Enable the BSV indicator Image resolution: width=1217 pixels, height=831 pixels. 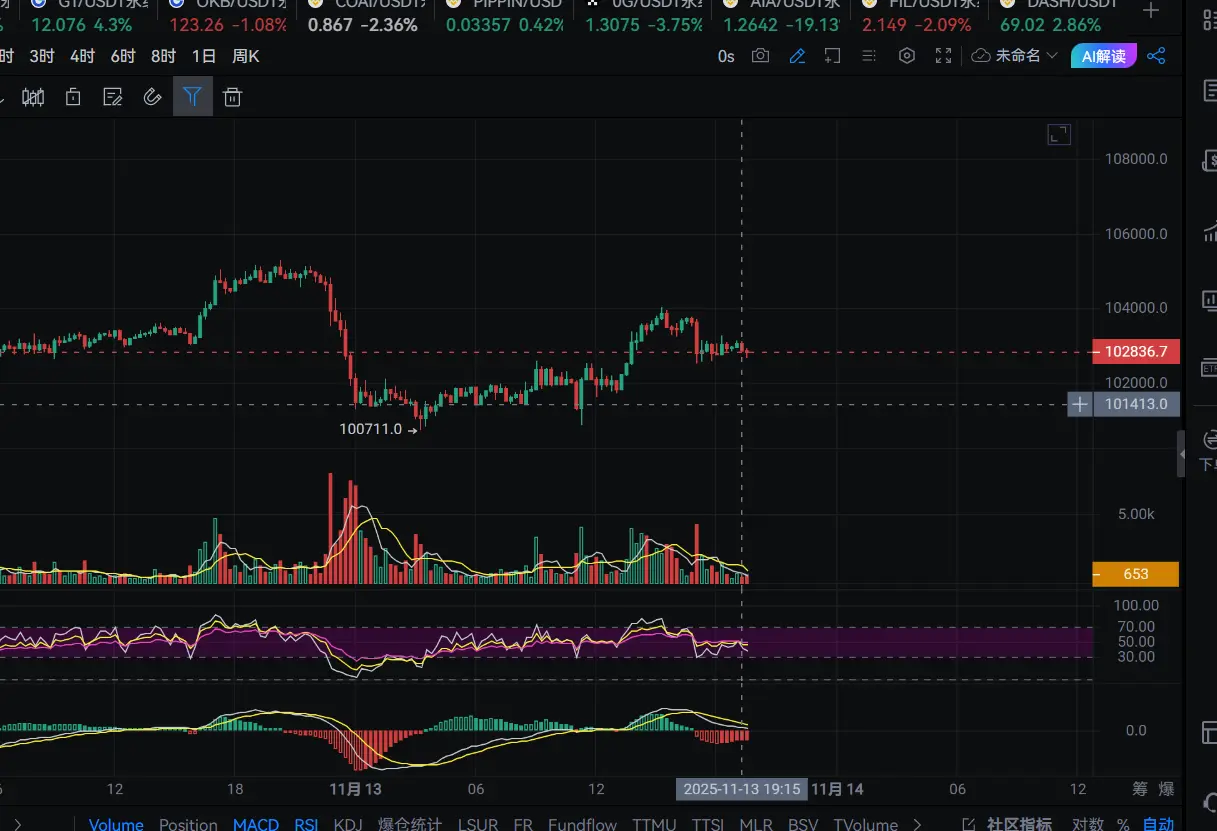pos(803,824)
